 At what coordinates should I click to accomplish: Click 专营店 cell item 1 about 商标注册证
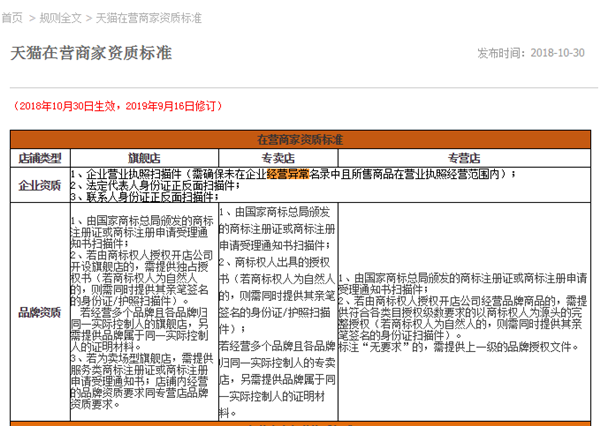(463, 284)
